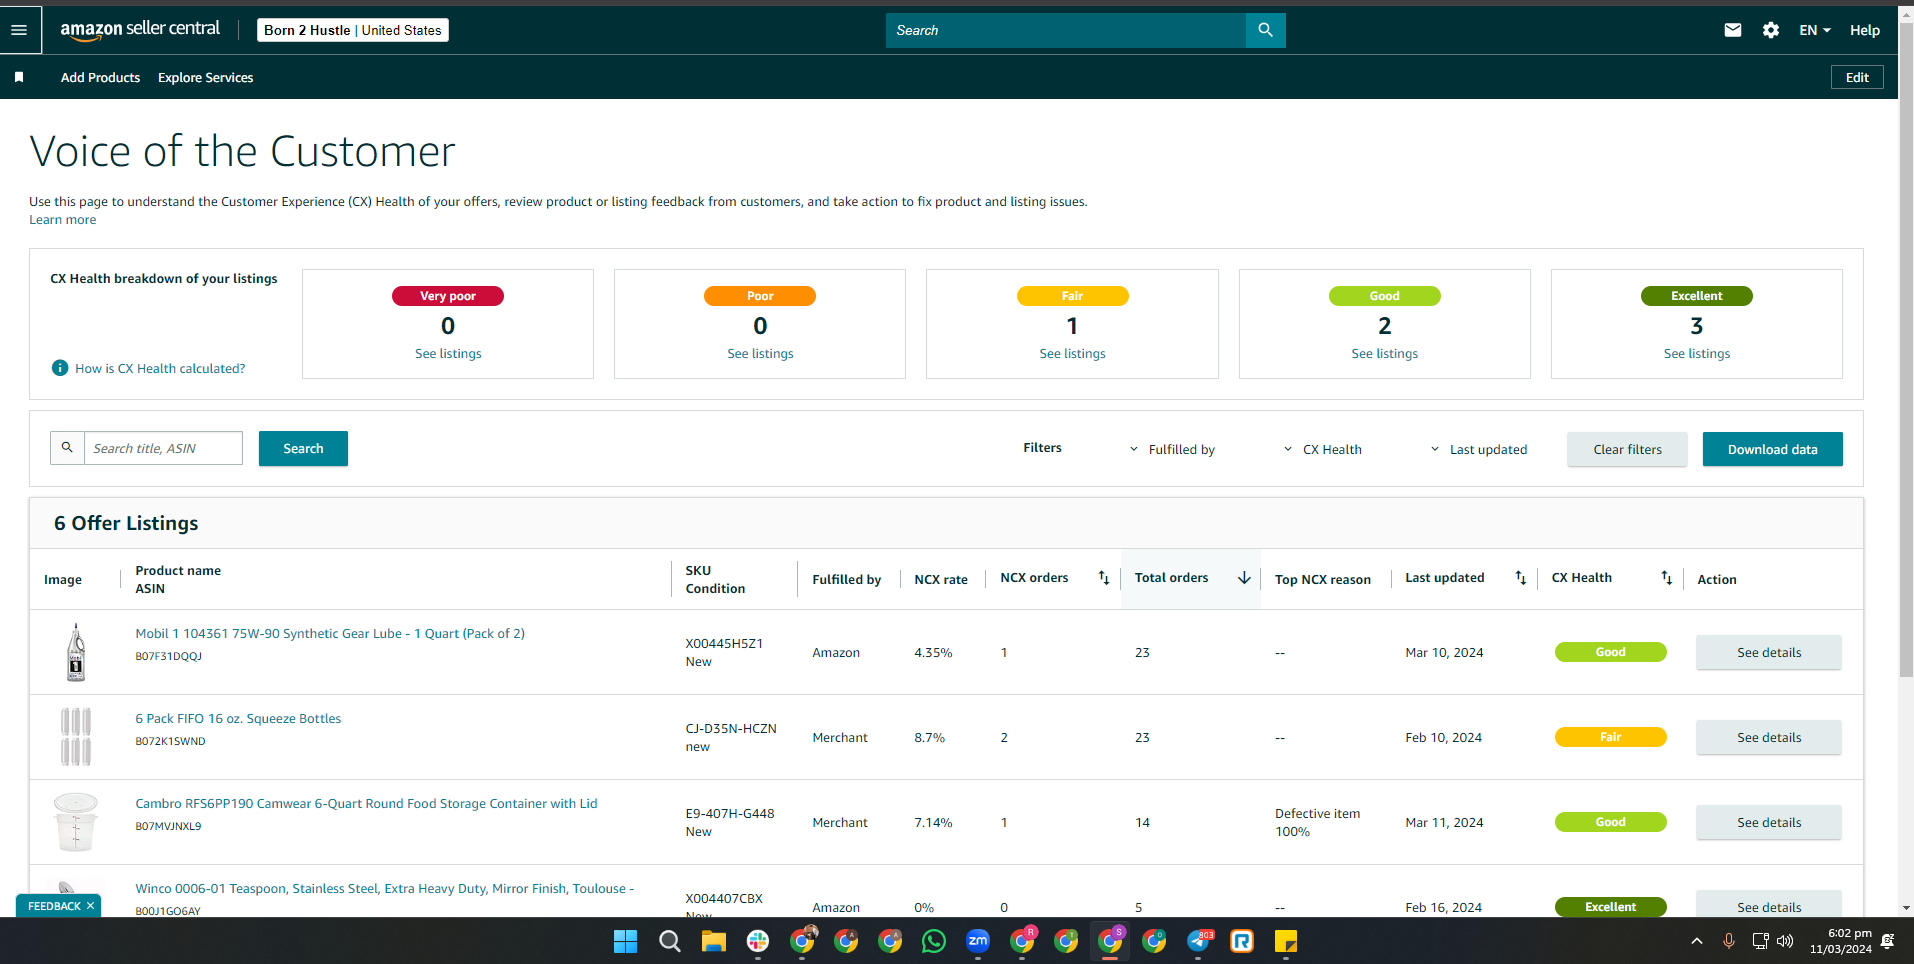Open the messages envelope icon
The width and height of the screenshot is (1914, 964).
[1733, 30]
